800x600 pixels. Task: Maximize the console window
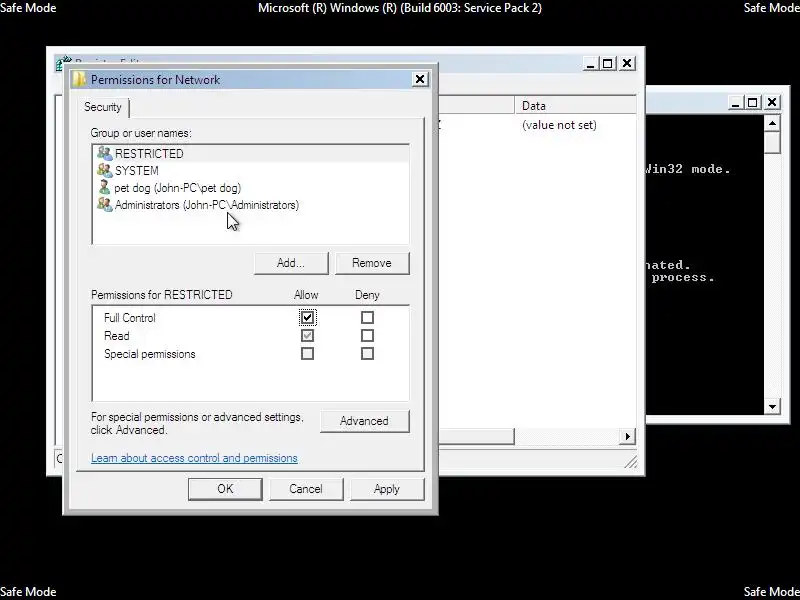pos(753,103)
